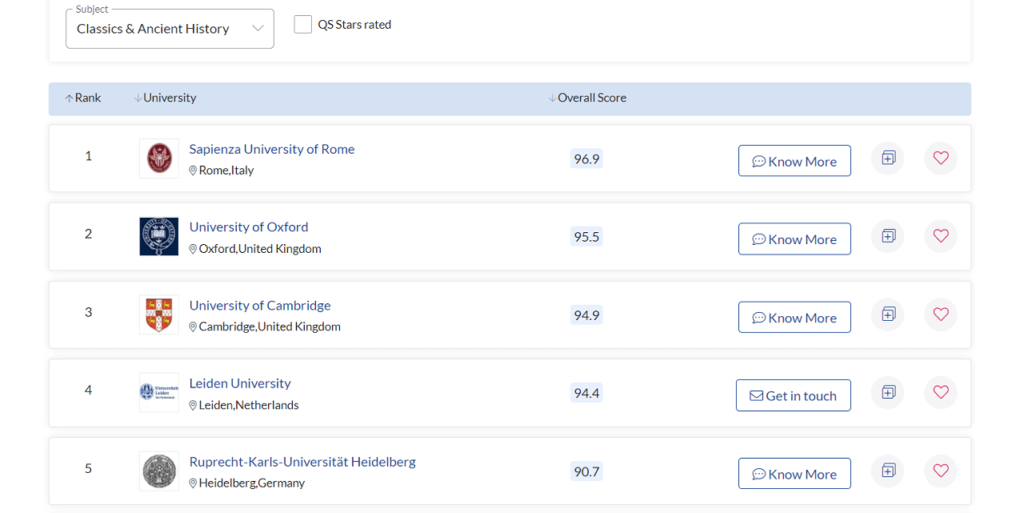Add Leiden University to compare
Viewport: 1024px width, 513px height.
[888, 392]
